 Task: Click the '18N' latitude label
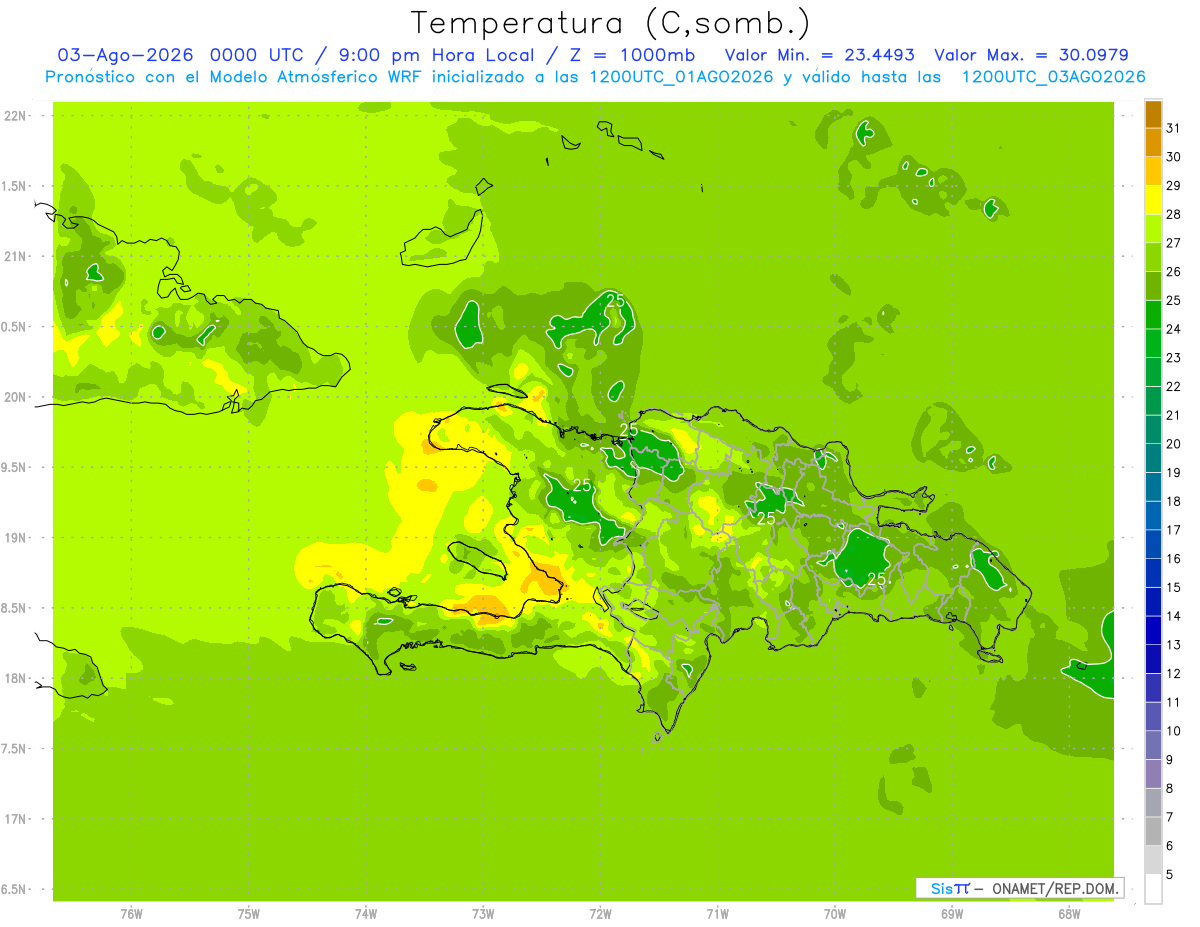click(15, 678)
